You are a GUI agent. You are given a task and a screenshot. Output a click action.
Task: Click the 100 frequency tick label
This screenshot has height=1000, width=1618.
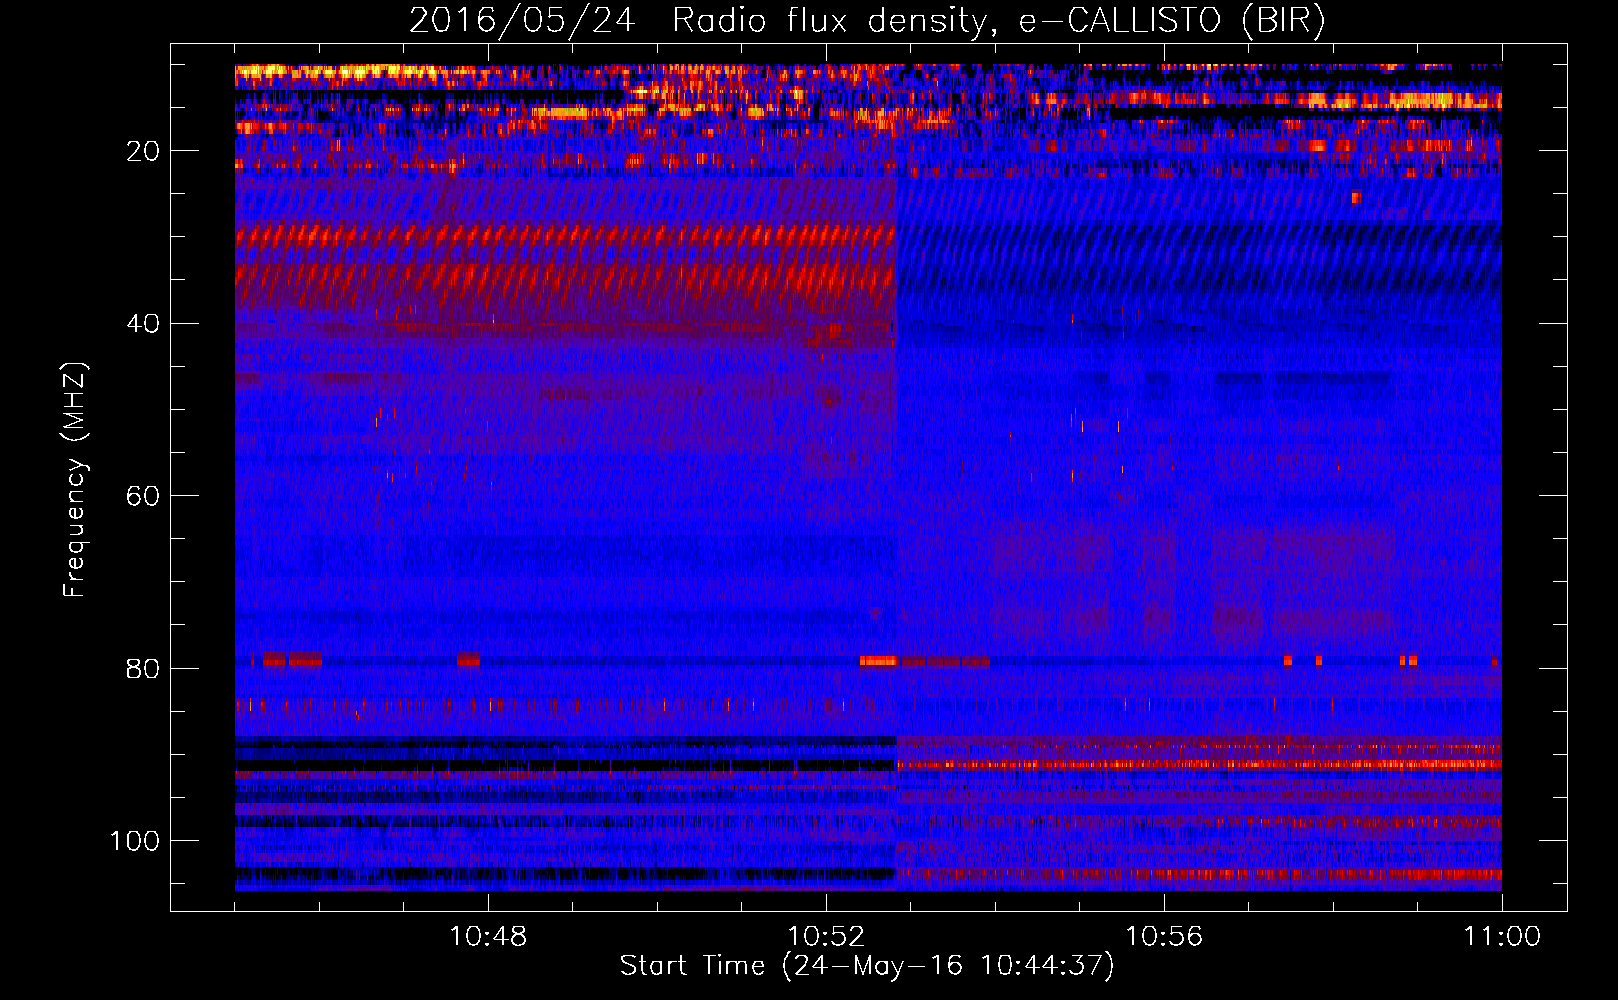pos(135,841)
